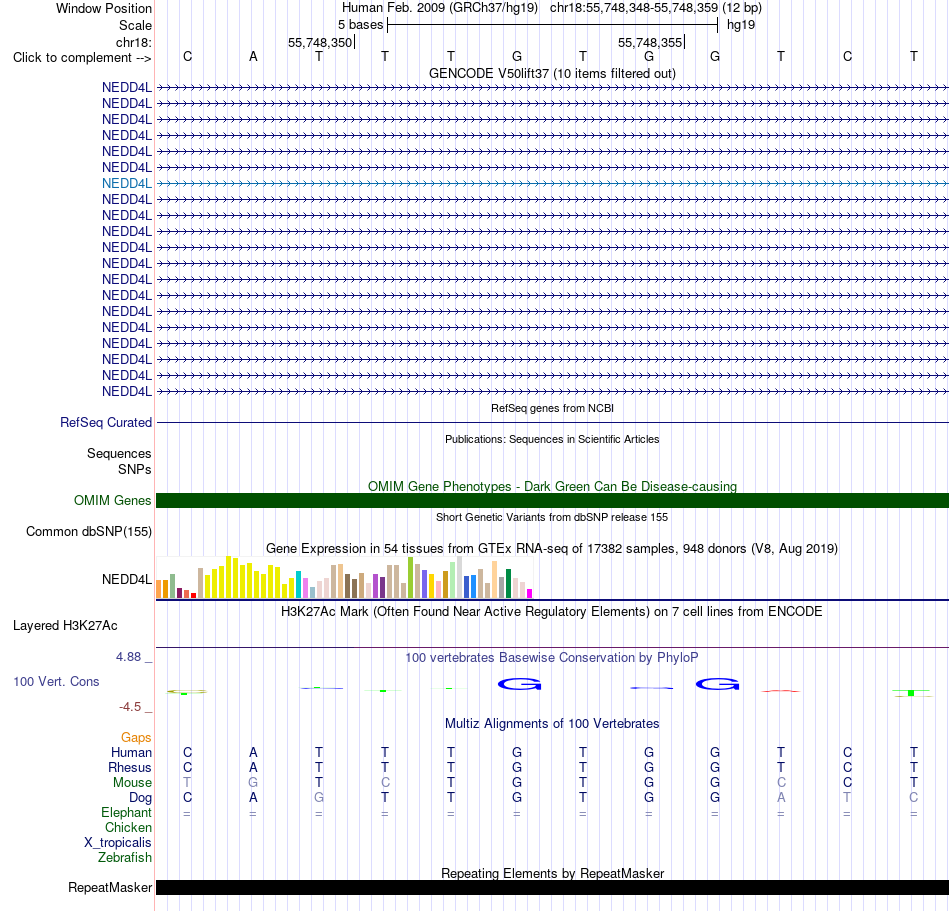The image size is (950, 911).
Task: Click the black RepeatMasker bar
Action: pos(553,887)
